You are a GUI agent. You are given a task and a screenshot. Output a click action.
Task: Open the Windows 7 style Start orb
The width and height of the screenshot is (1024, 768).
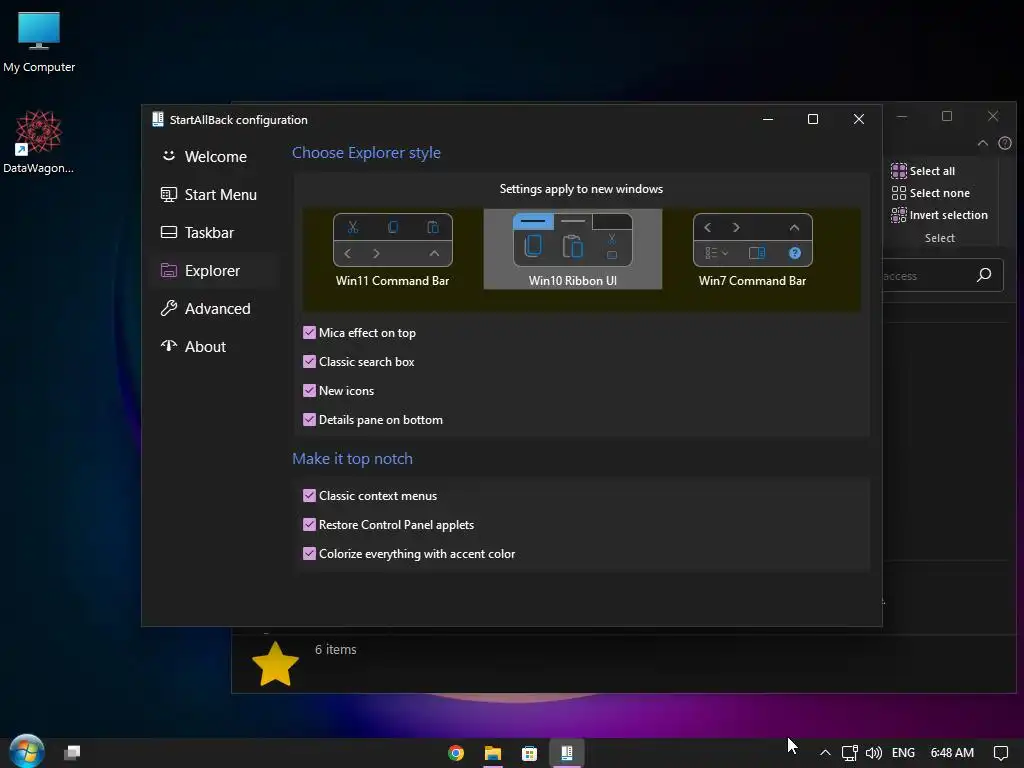[x=26, y=752]
